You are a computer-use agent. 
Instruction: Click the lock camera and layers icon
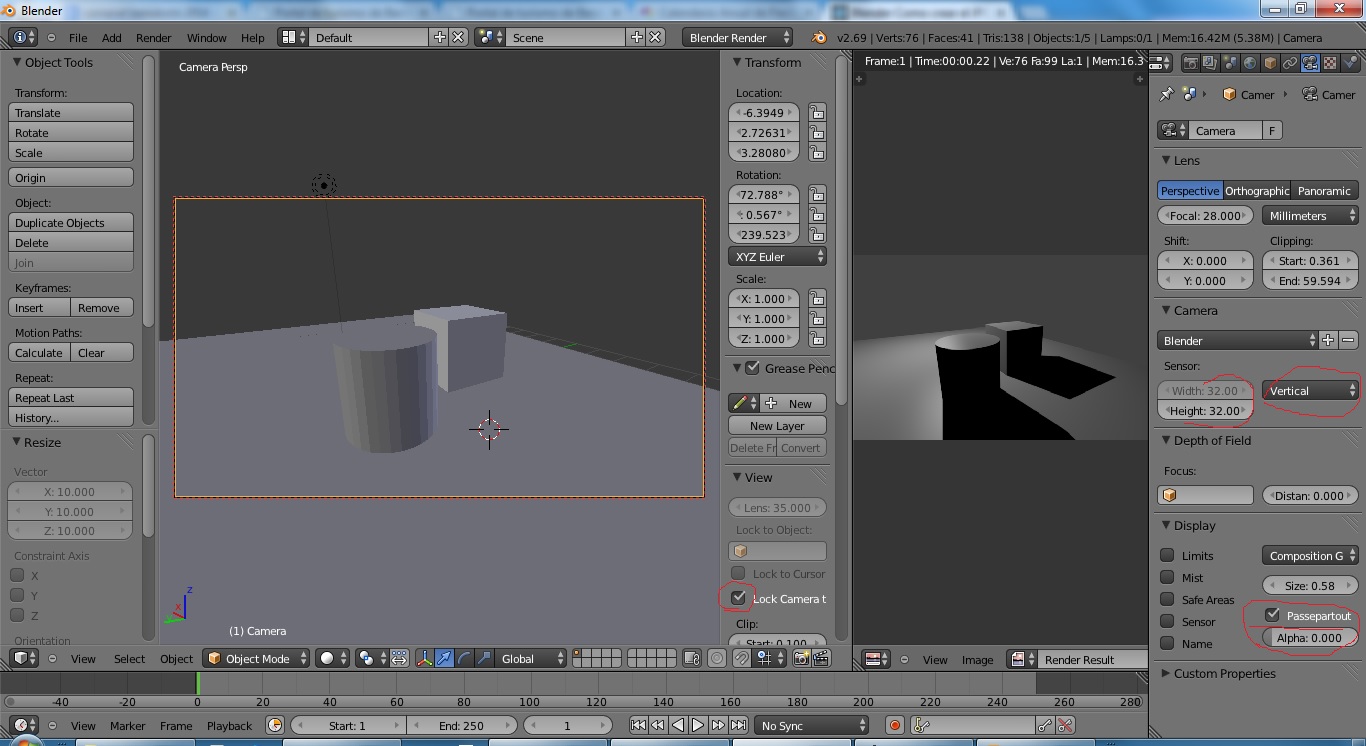[692, 658]
